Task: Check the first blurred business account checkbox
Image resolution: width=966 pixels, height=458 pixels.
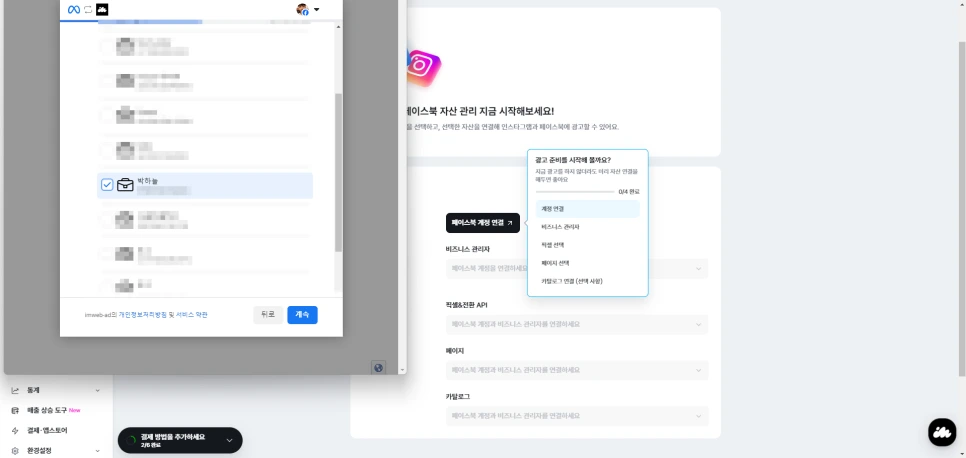Action: 107,46
